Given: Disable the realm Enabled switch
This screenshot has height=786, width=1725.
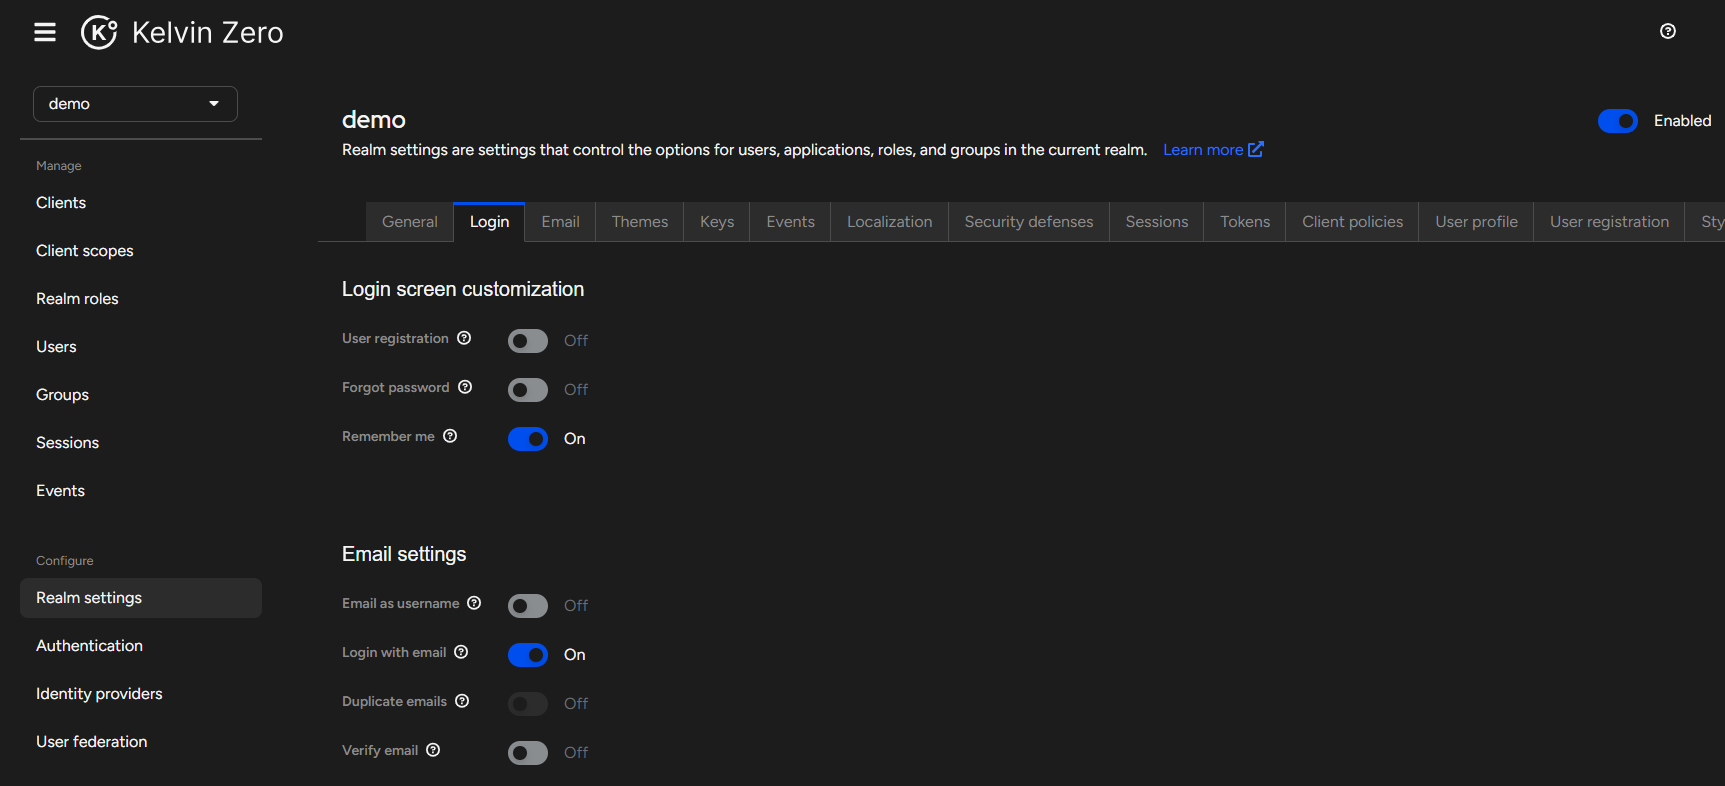Looking at the screenshot, I should [x=1617, y=121].
